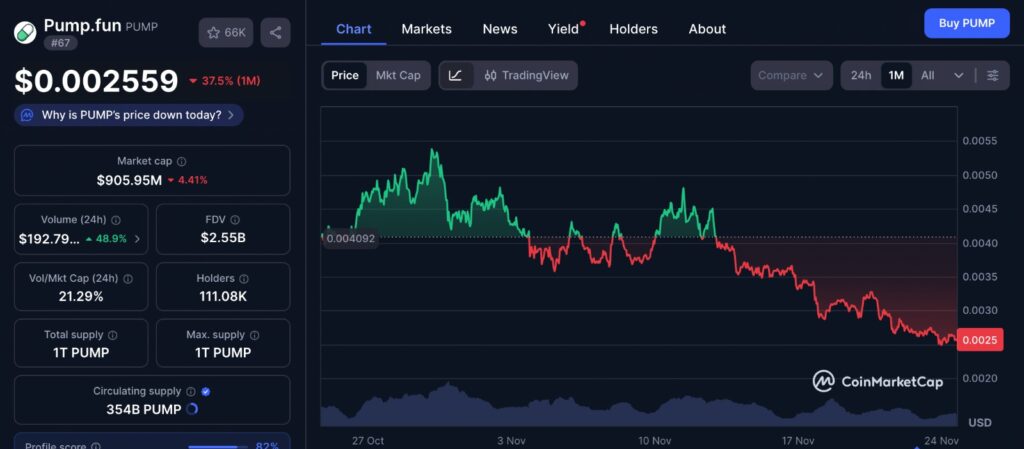Click the 354B PUMP circulating supply text
This screenshot has width=1024, height=449.
coord(144,409)
